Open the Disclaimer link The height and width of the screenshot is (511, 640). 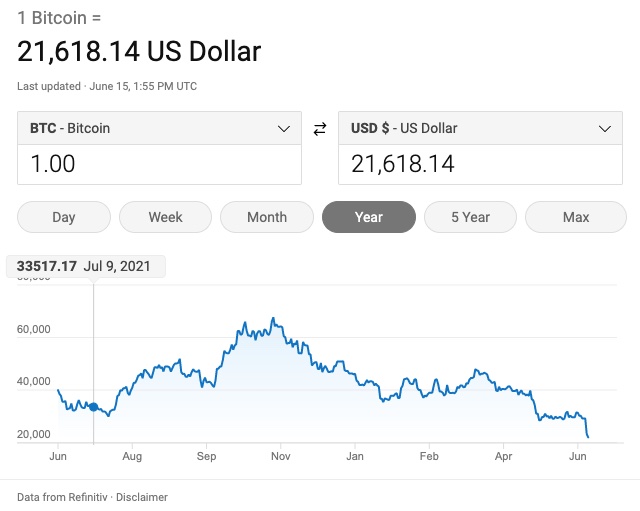pyautogui.click(x=144, y=497)
